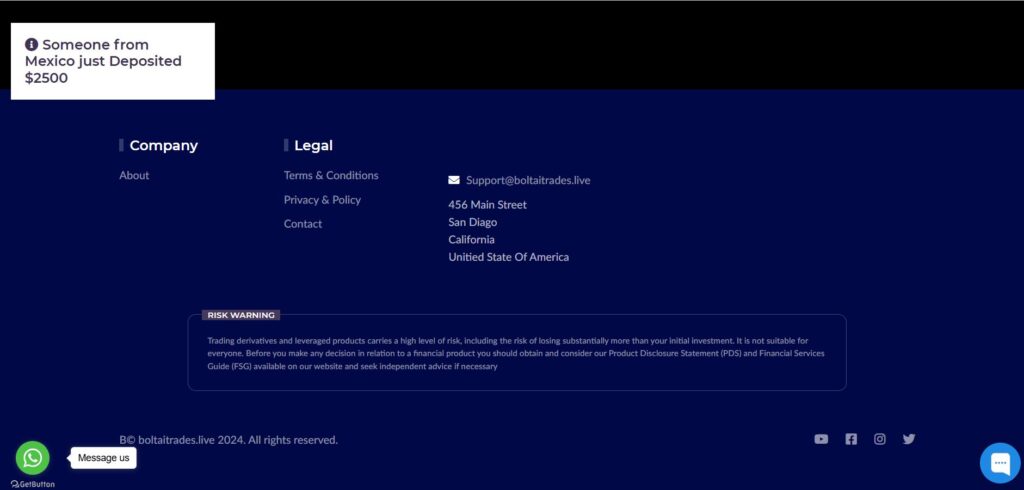Viewport: 1024px width, 490px height.
Task: Click the Mexico deposit notification popup
Action: click(x=113, y=62)
